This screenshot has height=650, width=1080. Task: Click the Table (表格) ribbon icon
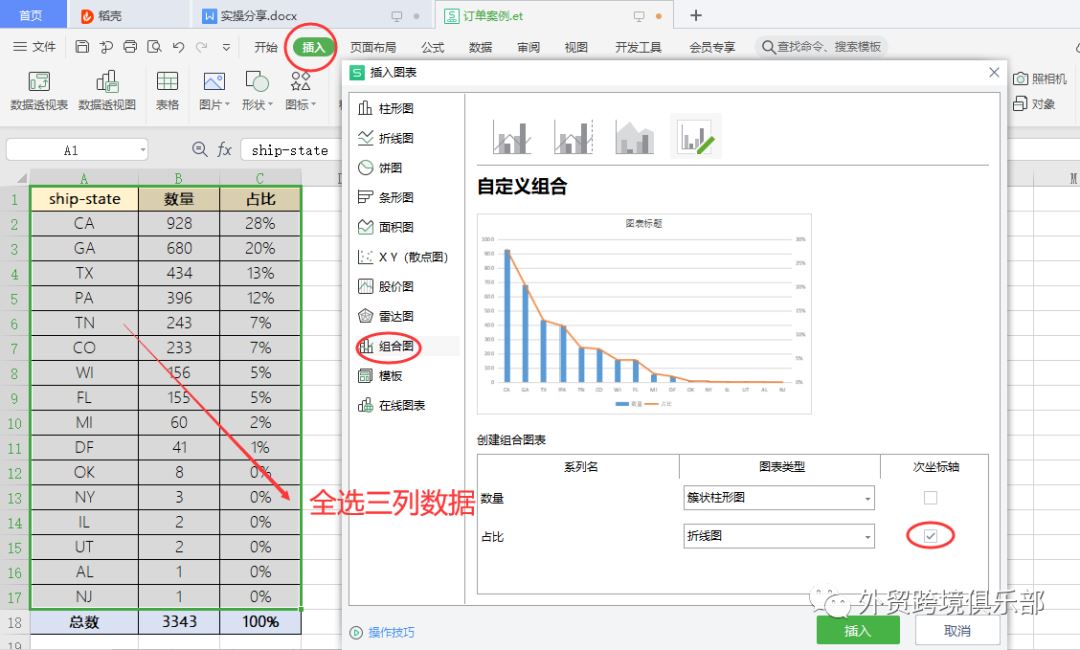(x=167, y=90)
